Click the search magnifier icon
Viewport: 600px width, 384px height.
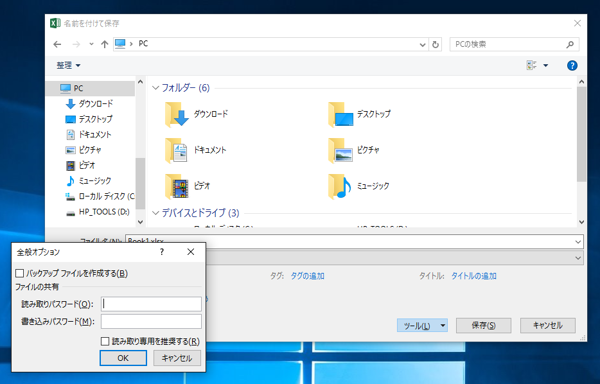pyautogui.click(x=570, y=44)
